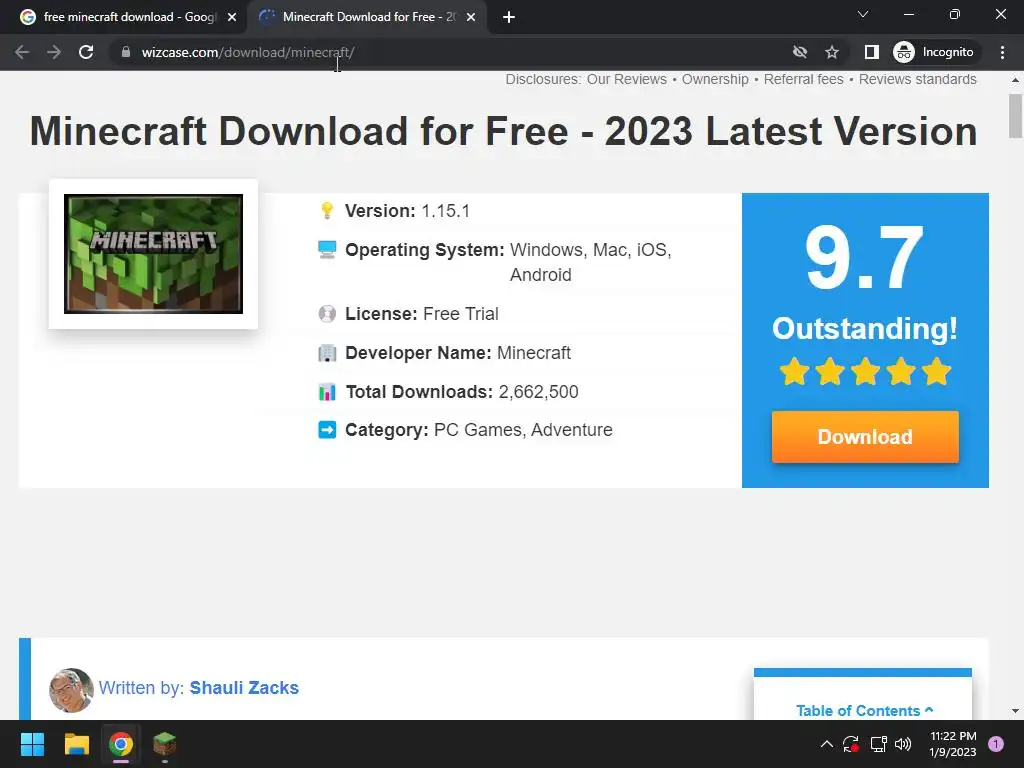Show hidden system tray icons
The height and width of the screenshot is (768, 1024).
coord(826,744)
